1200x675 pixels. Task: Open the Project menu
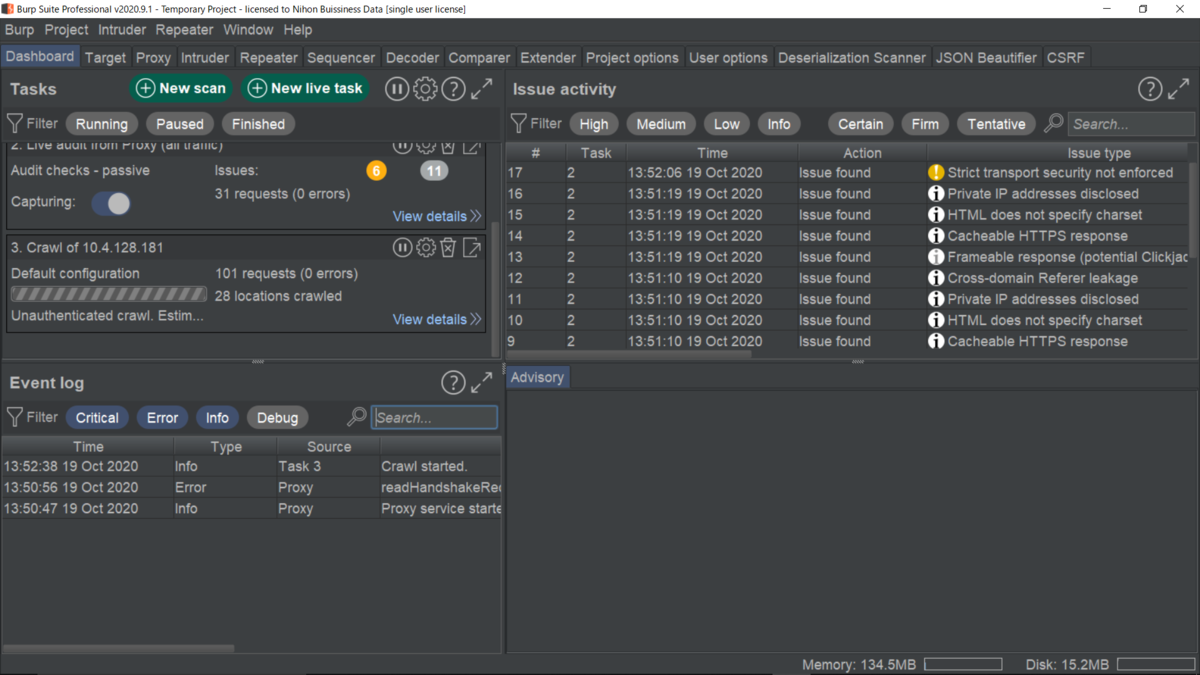click(67, 30)
